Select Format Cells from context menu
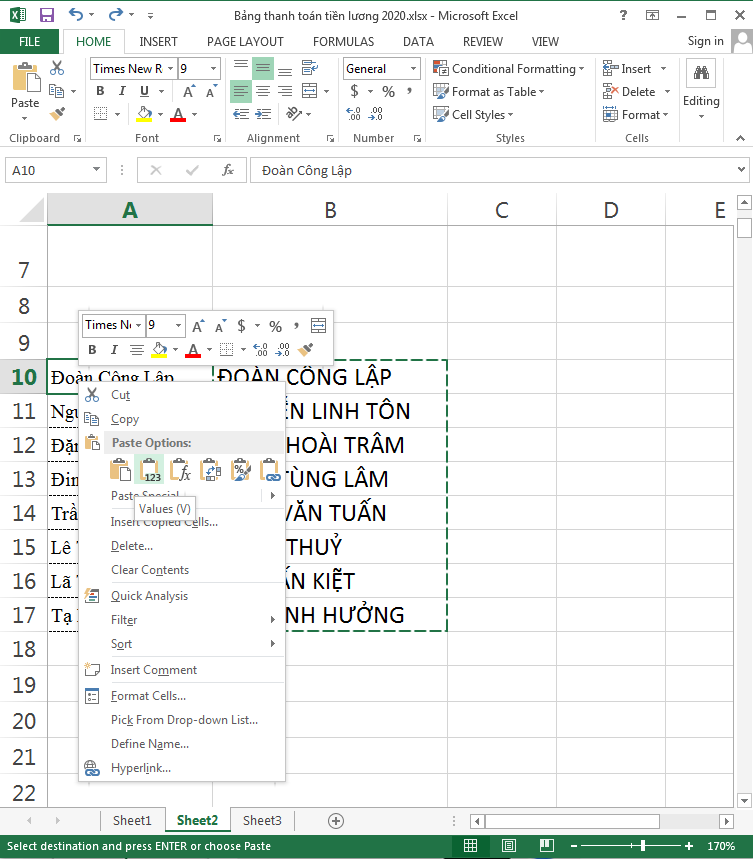This screenshot has width=753, height=859. (148, 696)
